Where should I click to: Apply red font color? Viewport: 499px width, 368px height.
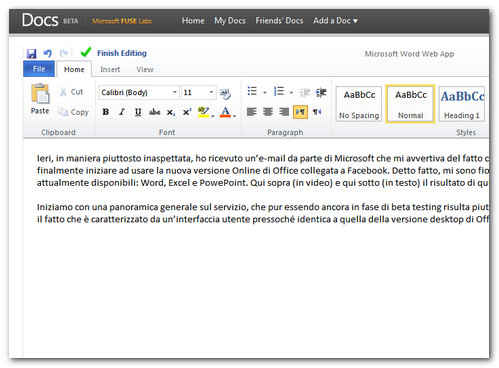(x=225, y=112)
